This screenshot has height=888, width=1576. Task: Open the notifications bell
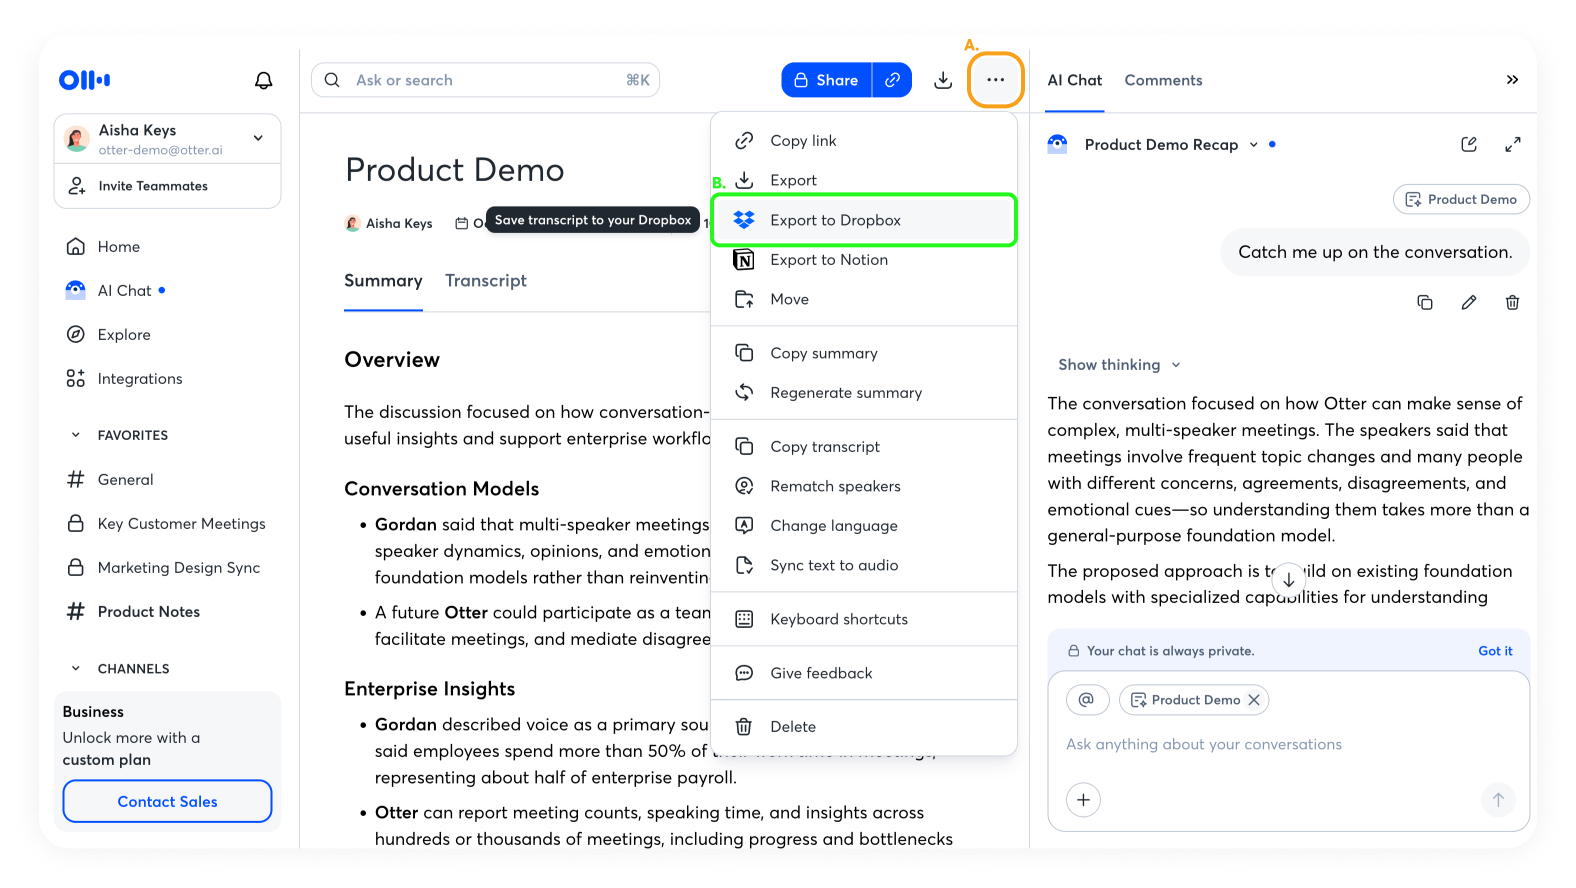coord(263,80)
